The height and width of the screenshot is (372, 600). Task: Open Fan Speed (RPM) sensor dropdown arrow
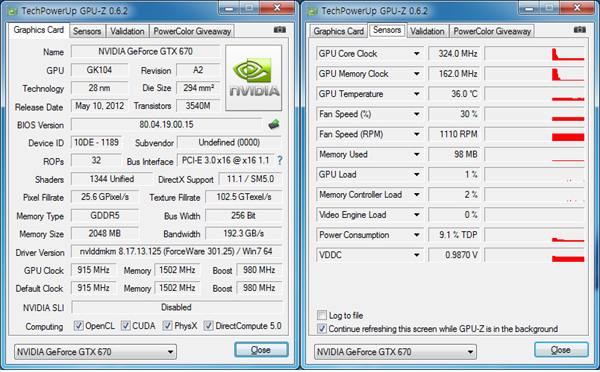[417, 134]
